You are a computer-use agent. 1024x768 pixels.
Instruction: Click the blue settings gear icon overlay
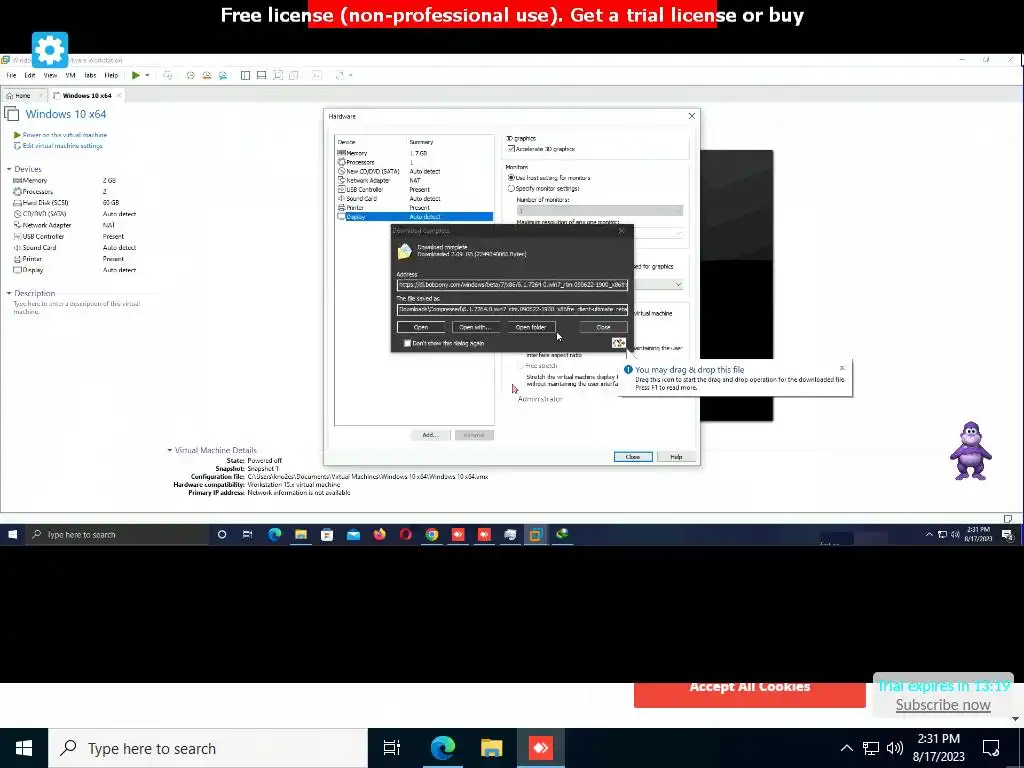[50, 50]
